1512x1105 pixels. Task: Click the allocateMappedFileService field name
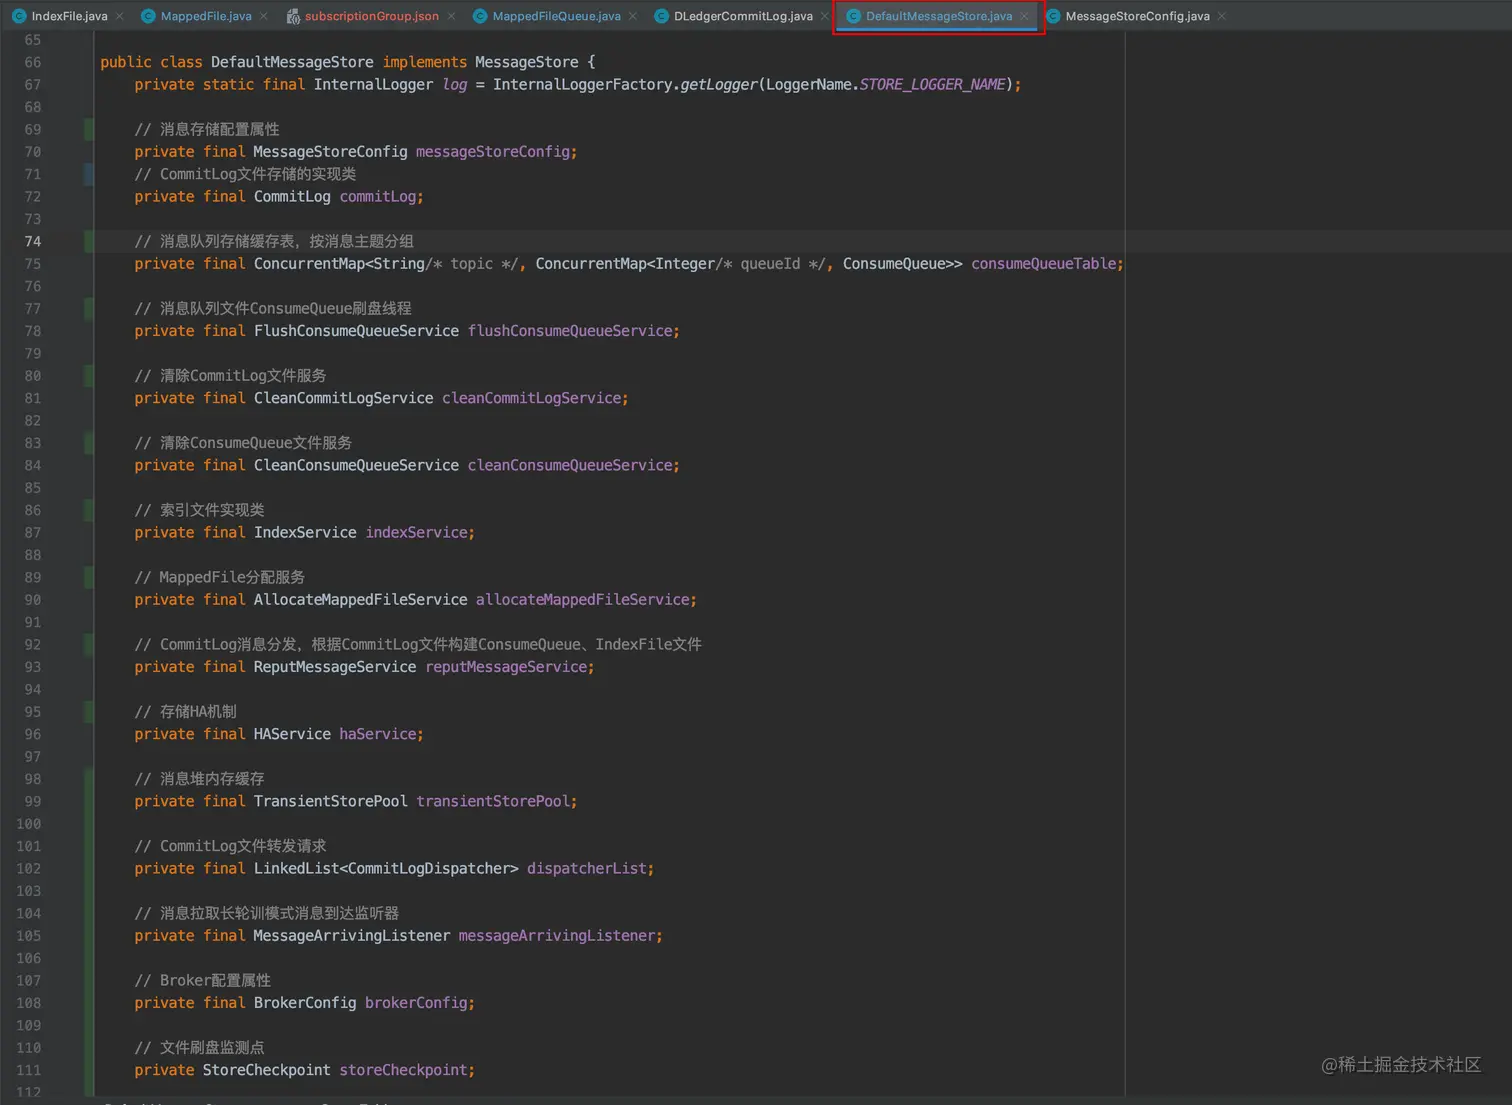coord(582,600)
